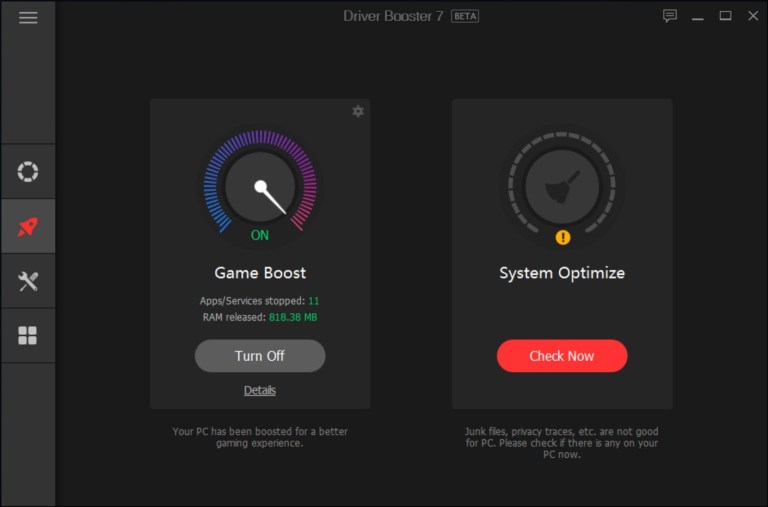768x507 pixels.
Task: Click the Game Boost heading
Action: click(x=260, y=273)
